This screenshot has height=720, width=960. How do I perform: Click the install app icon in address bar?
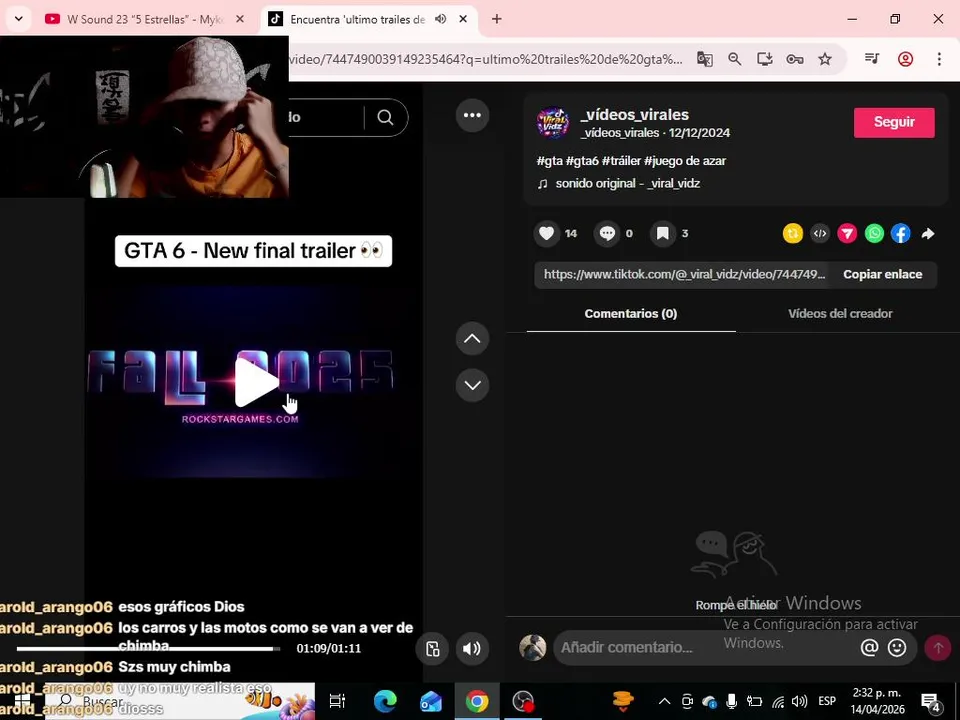tap(765, 59)
